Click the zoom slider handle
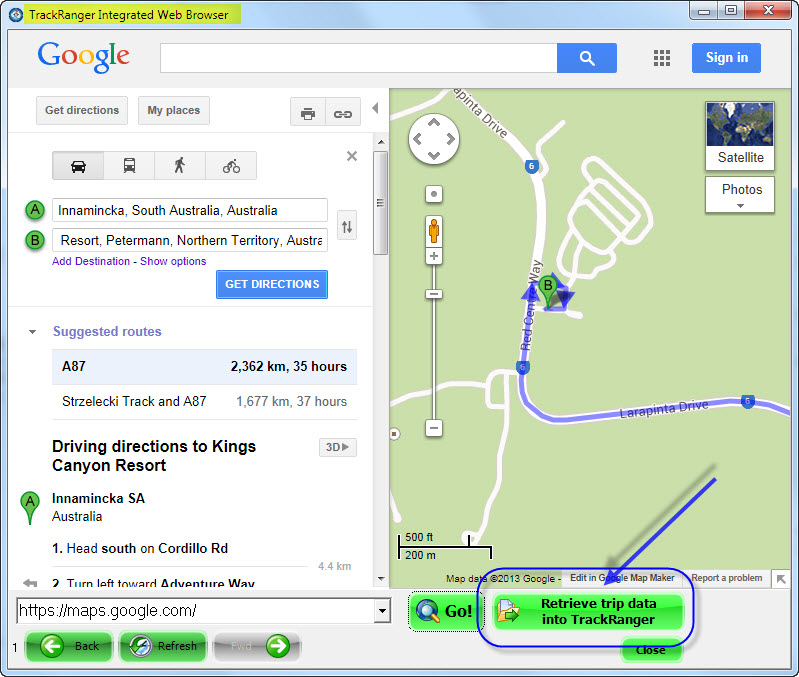The image size is (799, 677). (434, 294)
